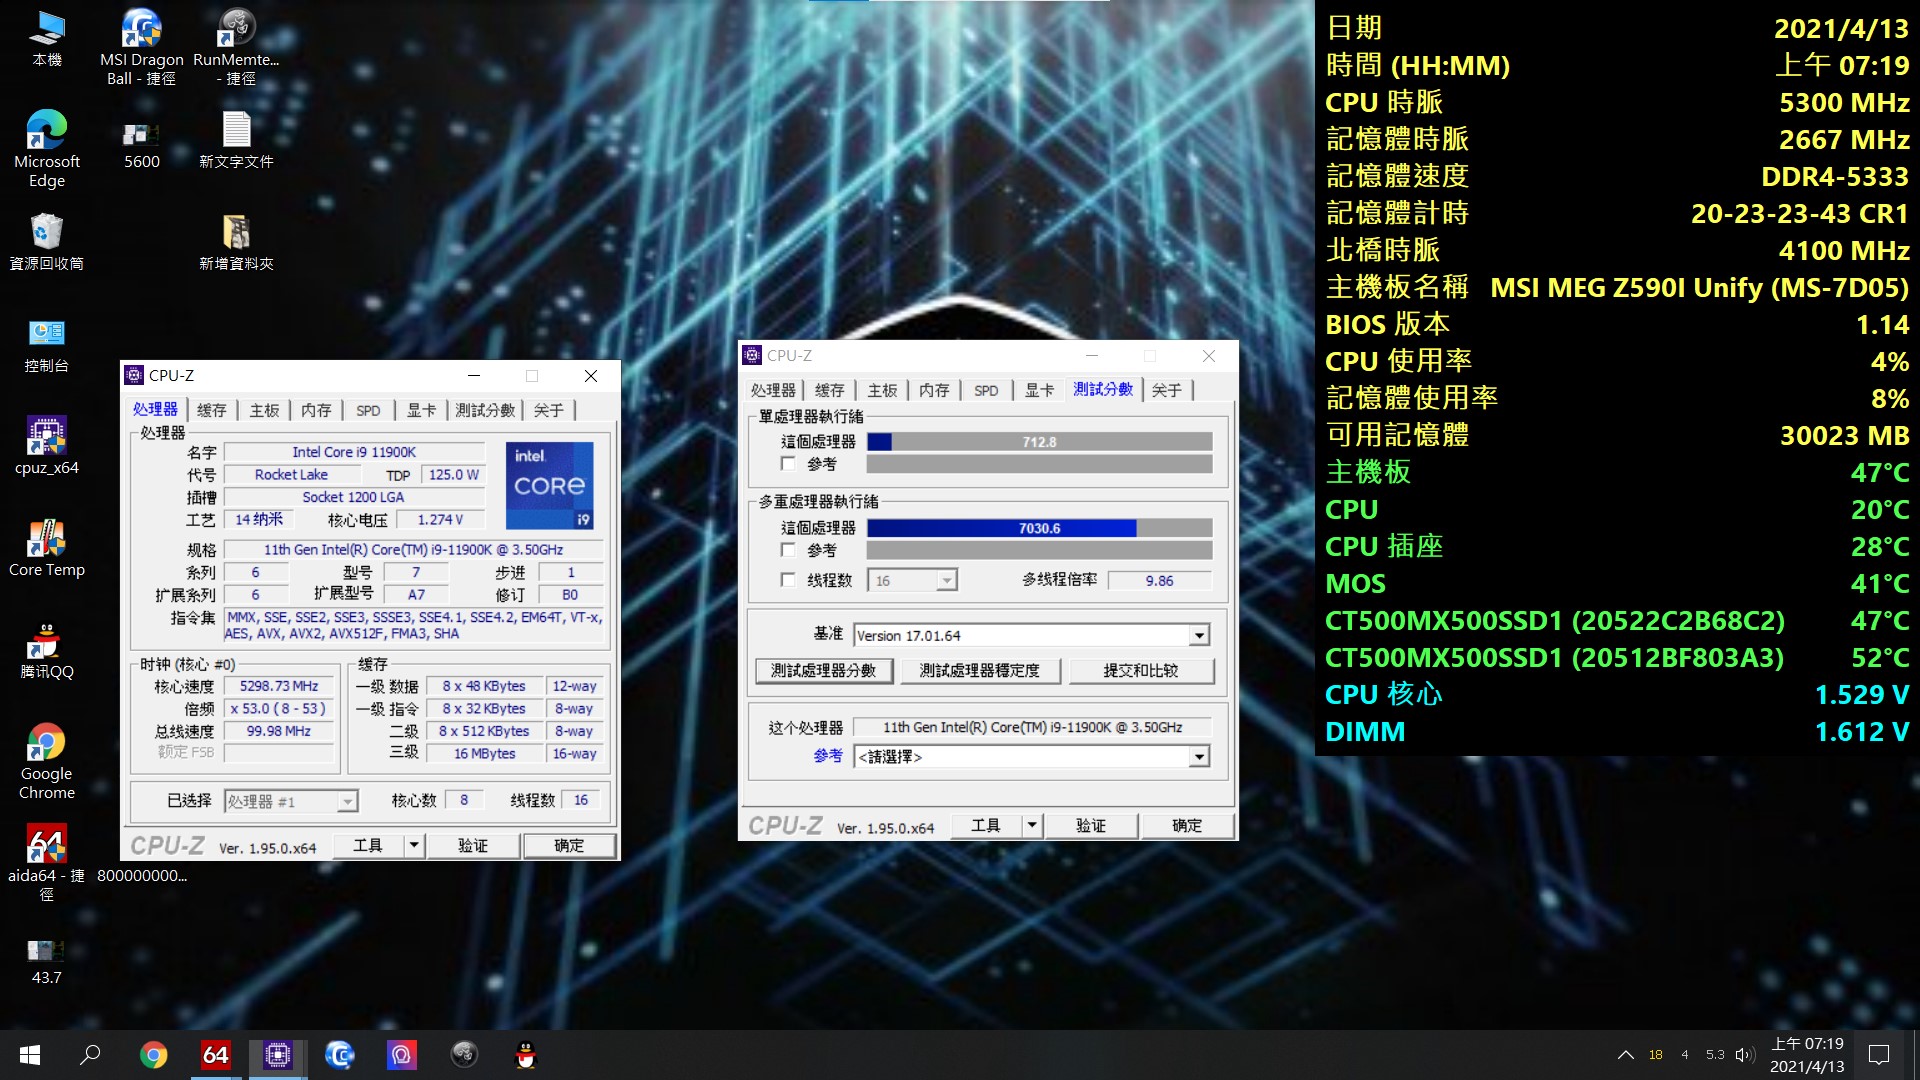1920x1080 pixels.
Task: Open 測試分數 tab in left CPU-Z
Action: [485, 410]
